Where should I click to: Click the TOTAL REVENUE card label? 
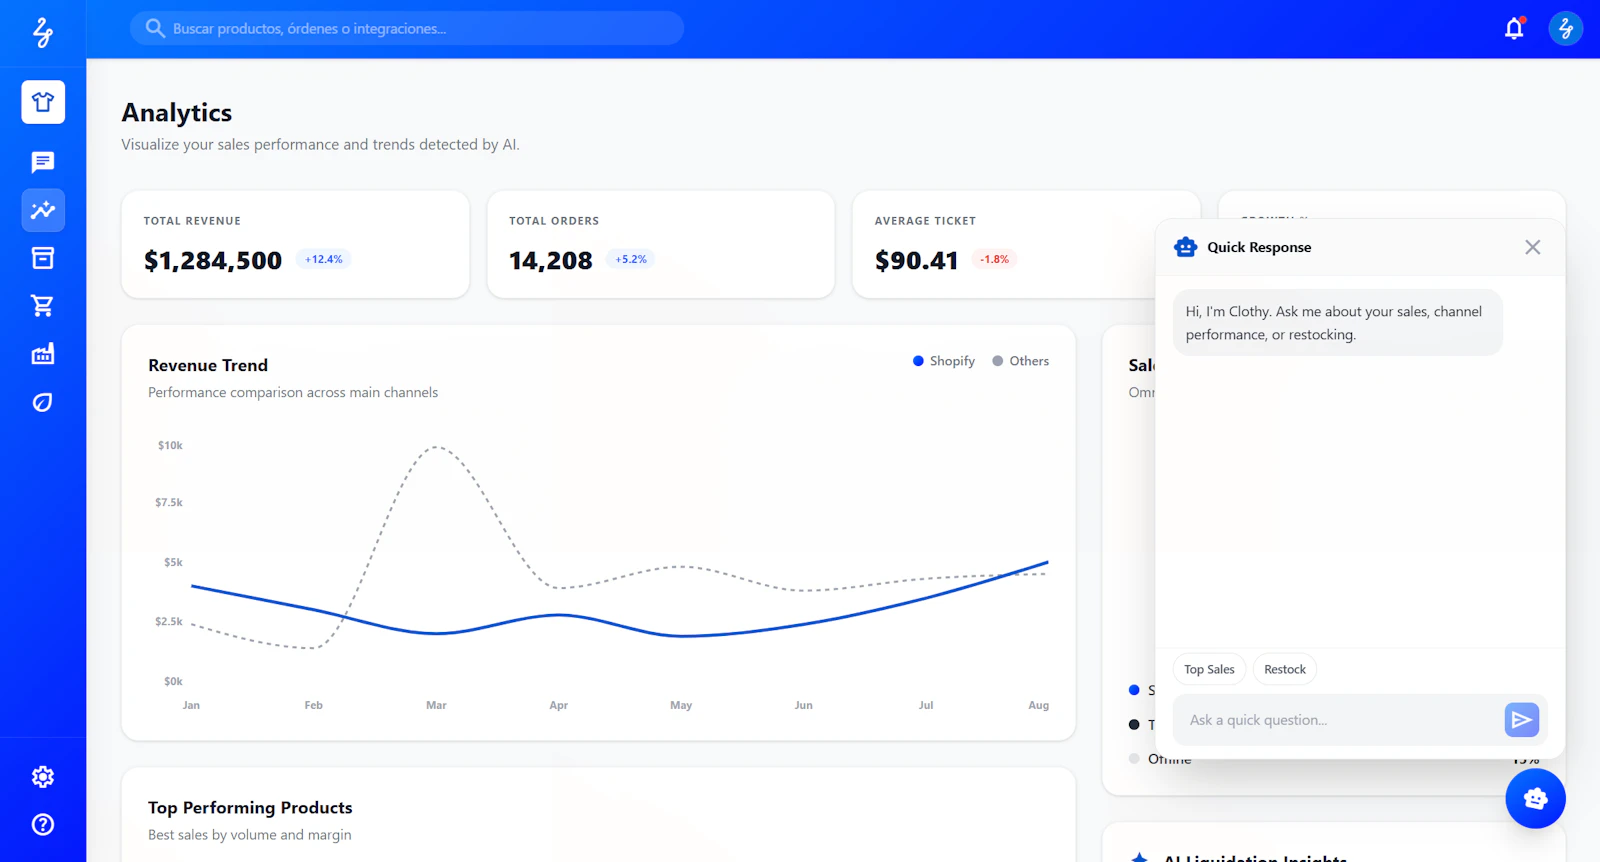pyautogui.click(x=192, y=221)
